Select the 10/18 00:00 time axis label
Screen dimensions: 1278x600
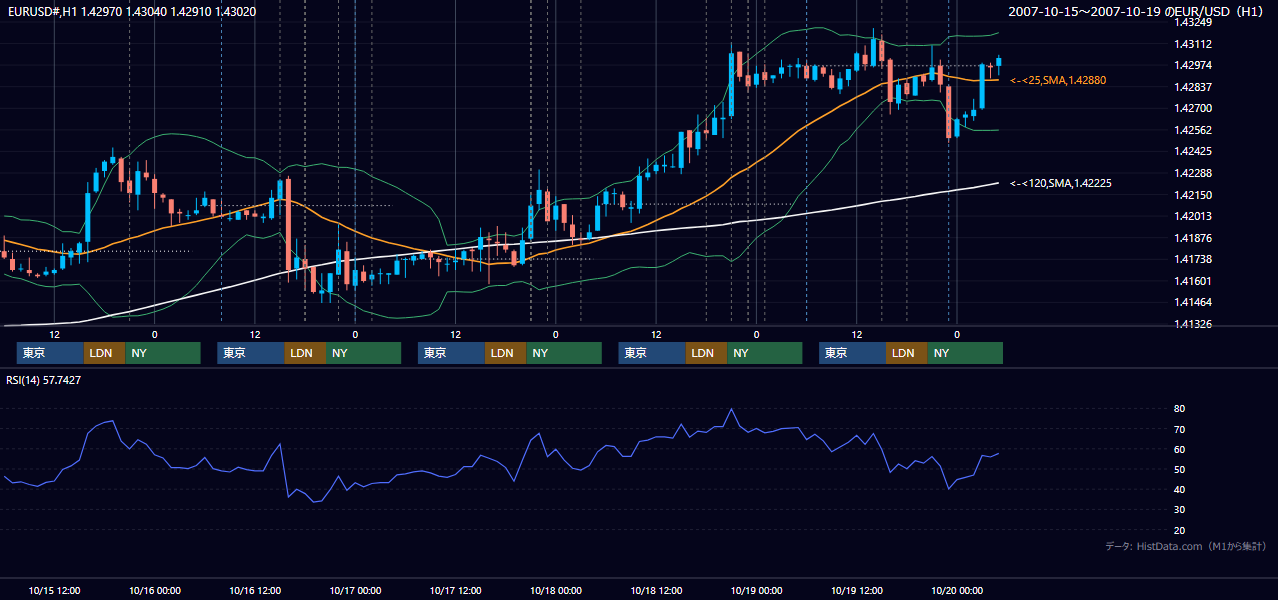[556, 590]
